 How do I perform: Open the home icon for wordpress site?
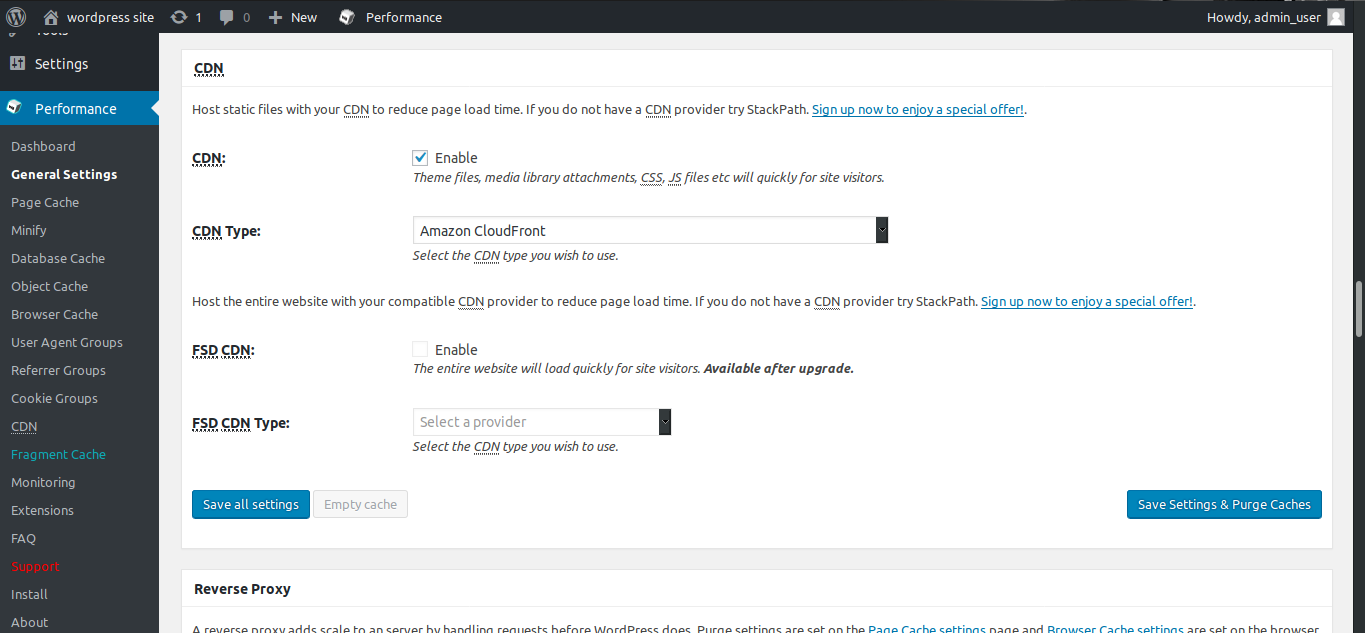click(51, 17)
